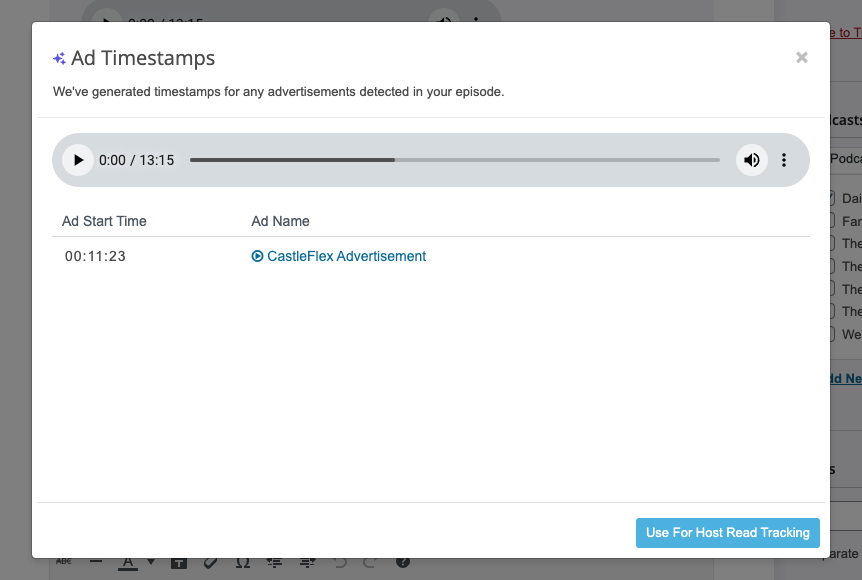
Task: Toggle the 'Far' checkbox in background page
Action: 832,221
